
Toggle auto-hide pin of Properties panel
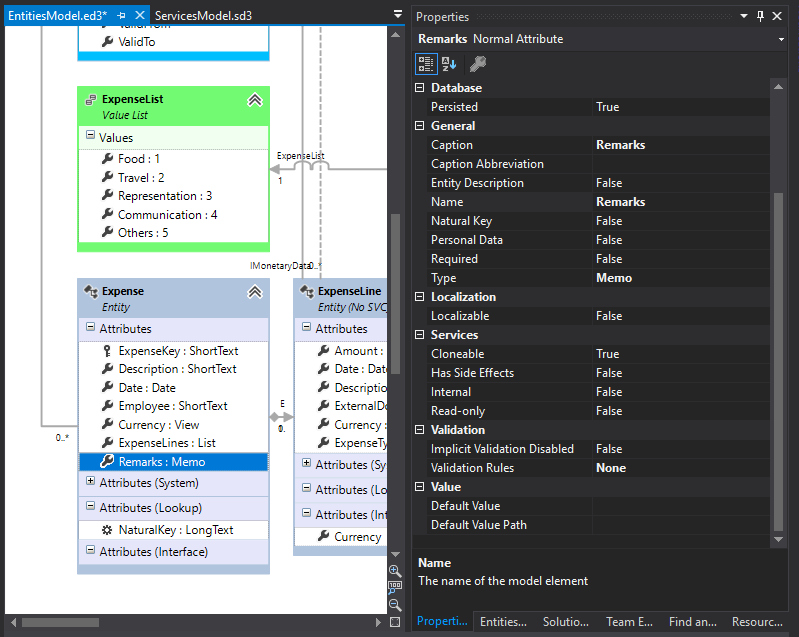coord(760,16)
